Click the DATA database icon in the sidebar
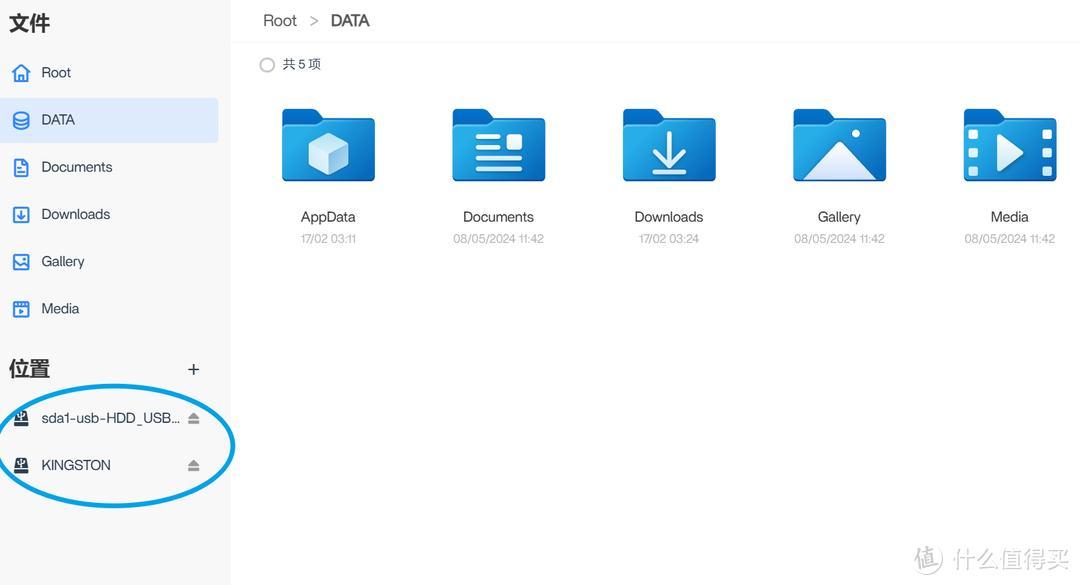1080x585 pixels. [x=21, y=120]
